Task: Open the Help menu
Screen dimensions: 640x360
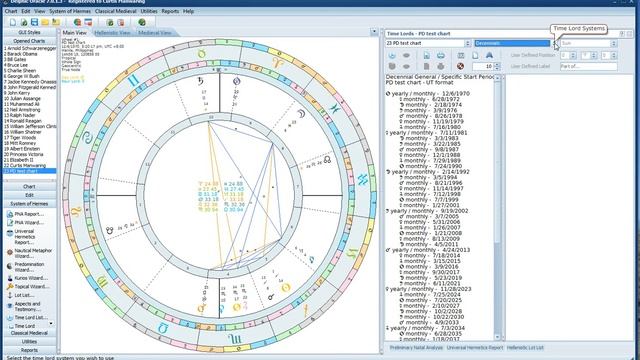Action: [x=188, y=11]
